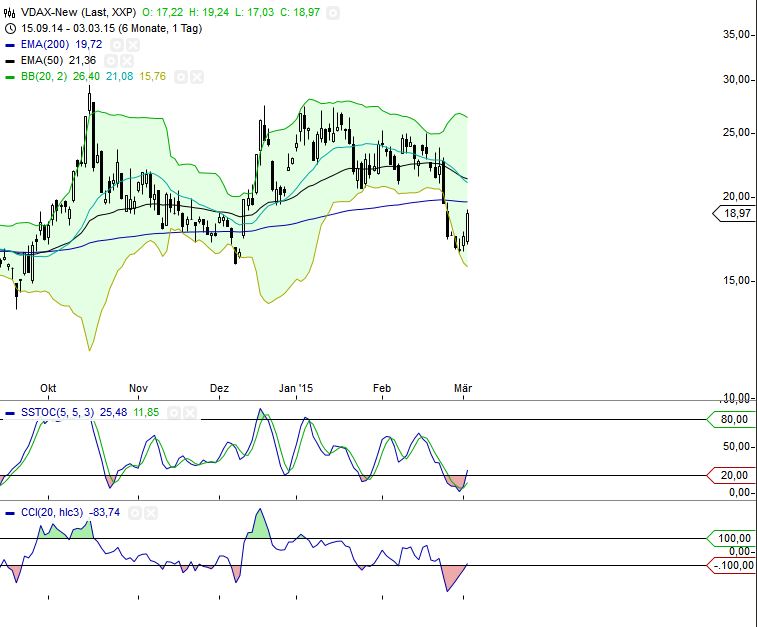Click the EMA(200) label

coord(45,44)
